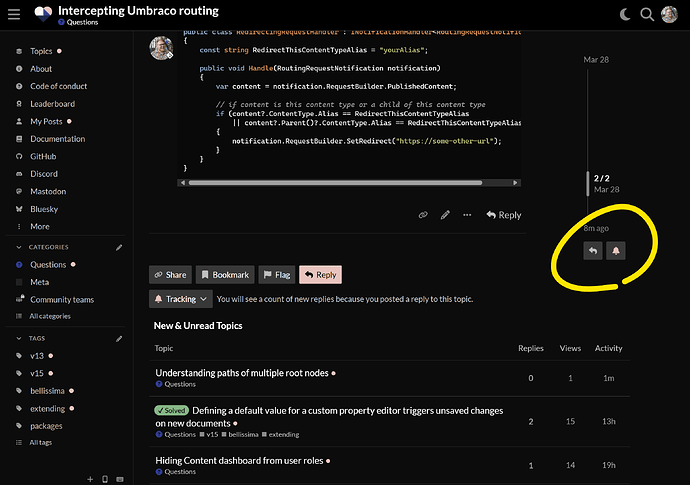Image resolution: width=690 pixels, height=485 pixels.
Task: Open Questions category link under title
Action: point(78,22)
